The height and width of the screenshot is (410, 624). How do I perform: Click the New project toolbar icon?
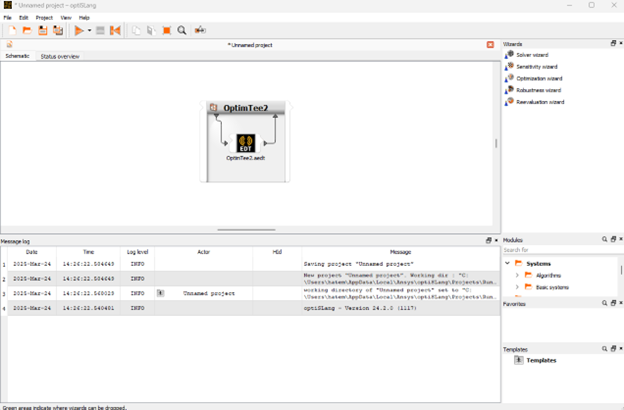(12, 30)
